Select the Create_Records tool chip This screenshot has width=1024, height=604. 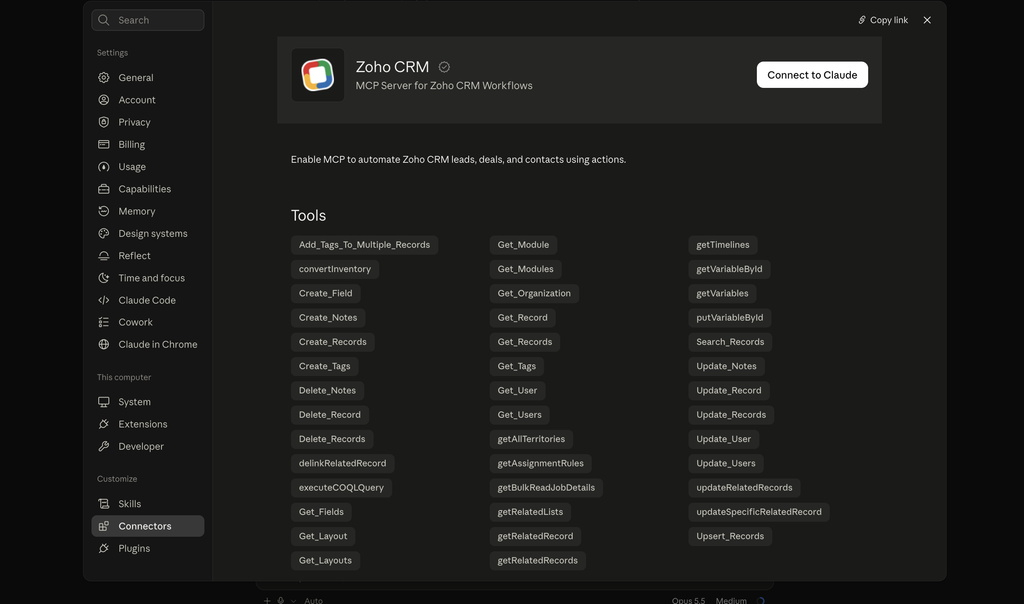[x=332, y=342]
